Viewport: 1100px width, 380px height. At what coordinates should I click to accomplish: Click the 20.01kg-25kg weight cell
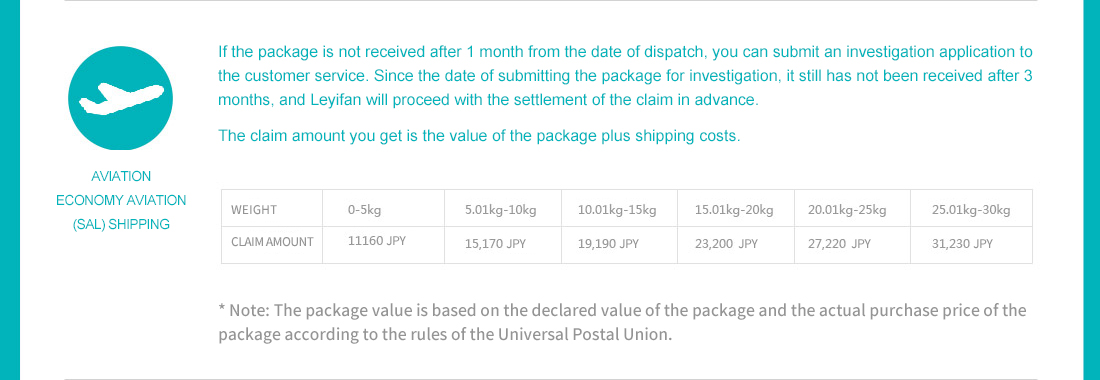pyautogui.click(x=852, y=208)
